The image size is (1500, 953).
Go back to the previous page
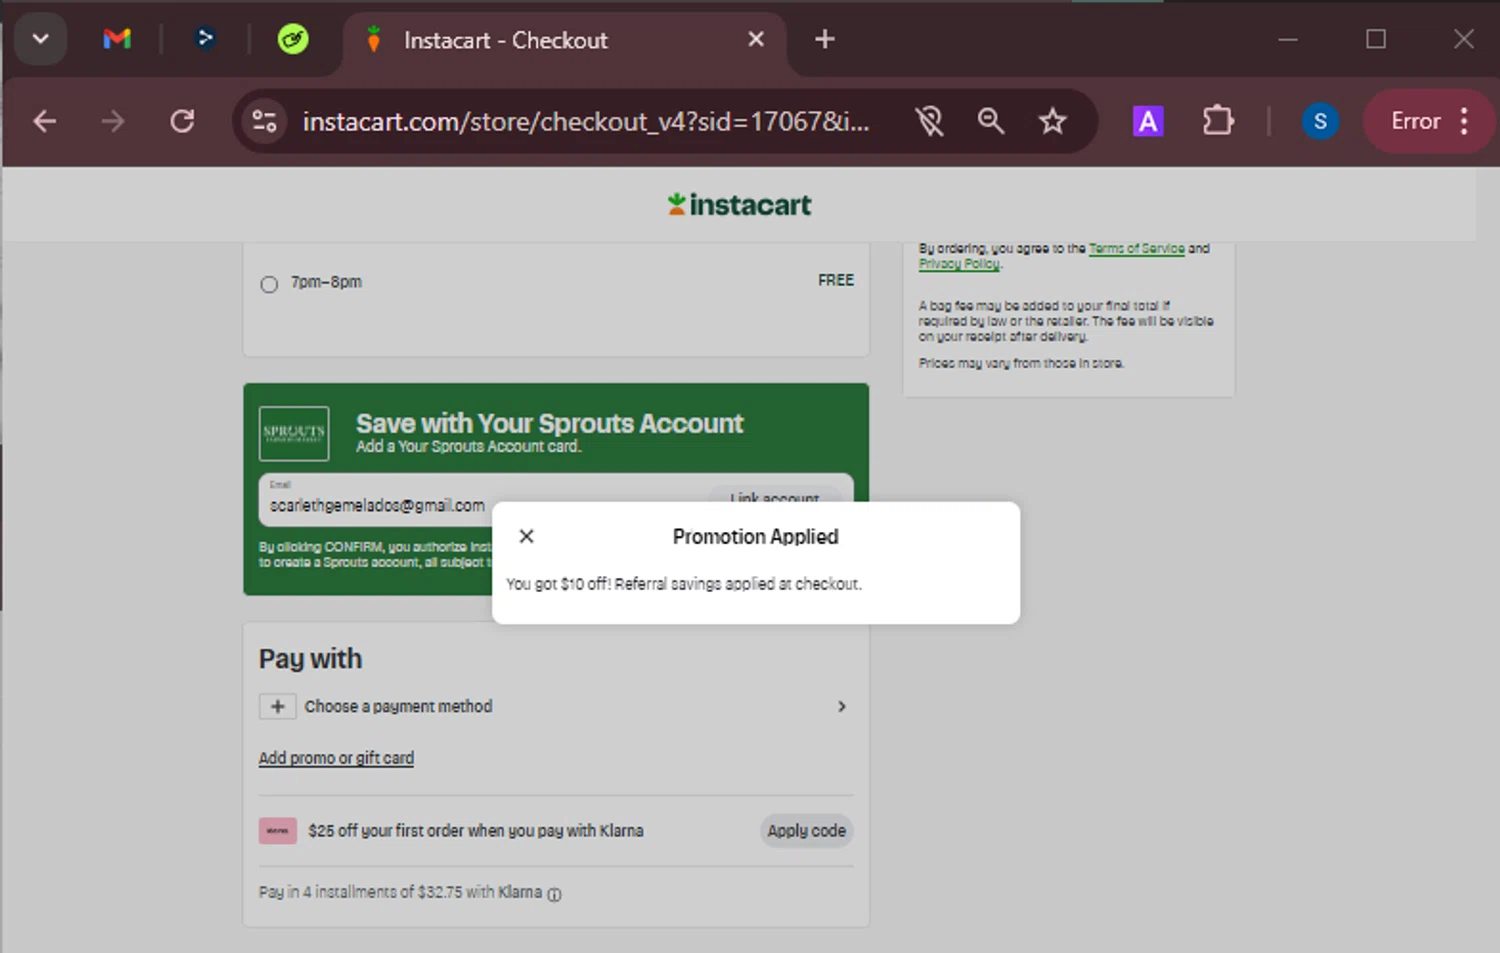click(x=45, y=121)
